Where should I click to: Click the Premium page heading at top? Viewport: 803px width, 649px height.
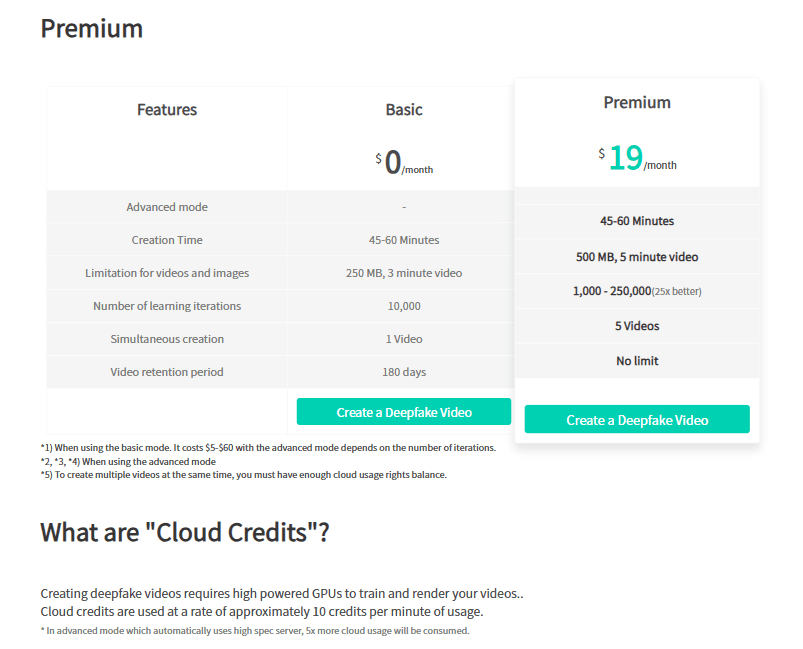91,28
